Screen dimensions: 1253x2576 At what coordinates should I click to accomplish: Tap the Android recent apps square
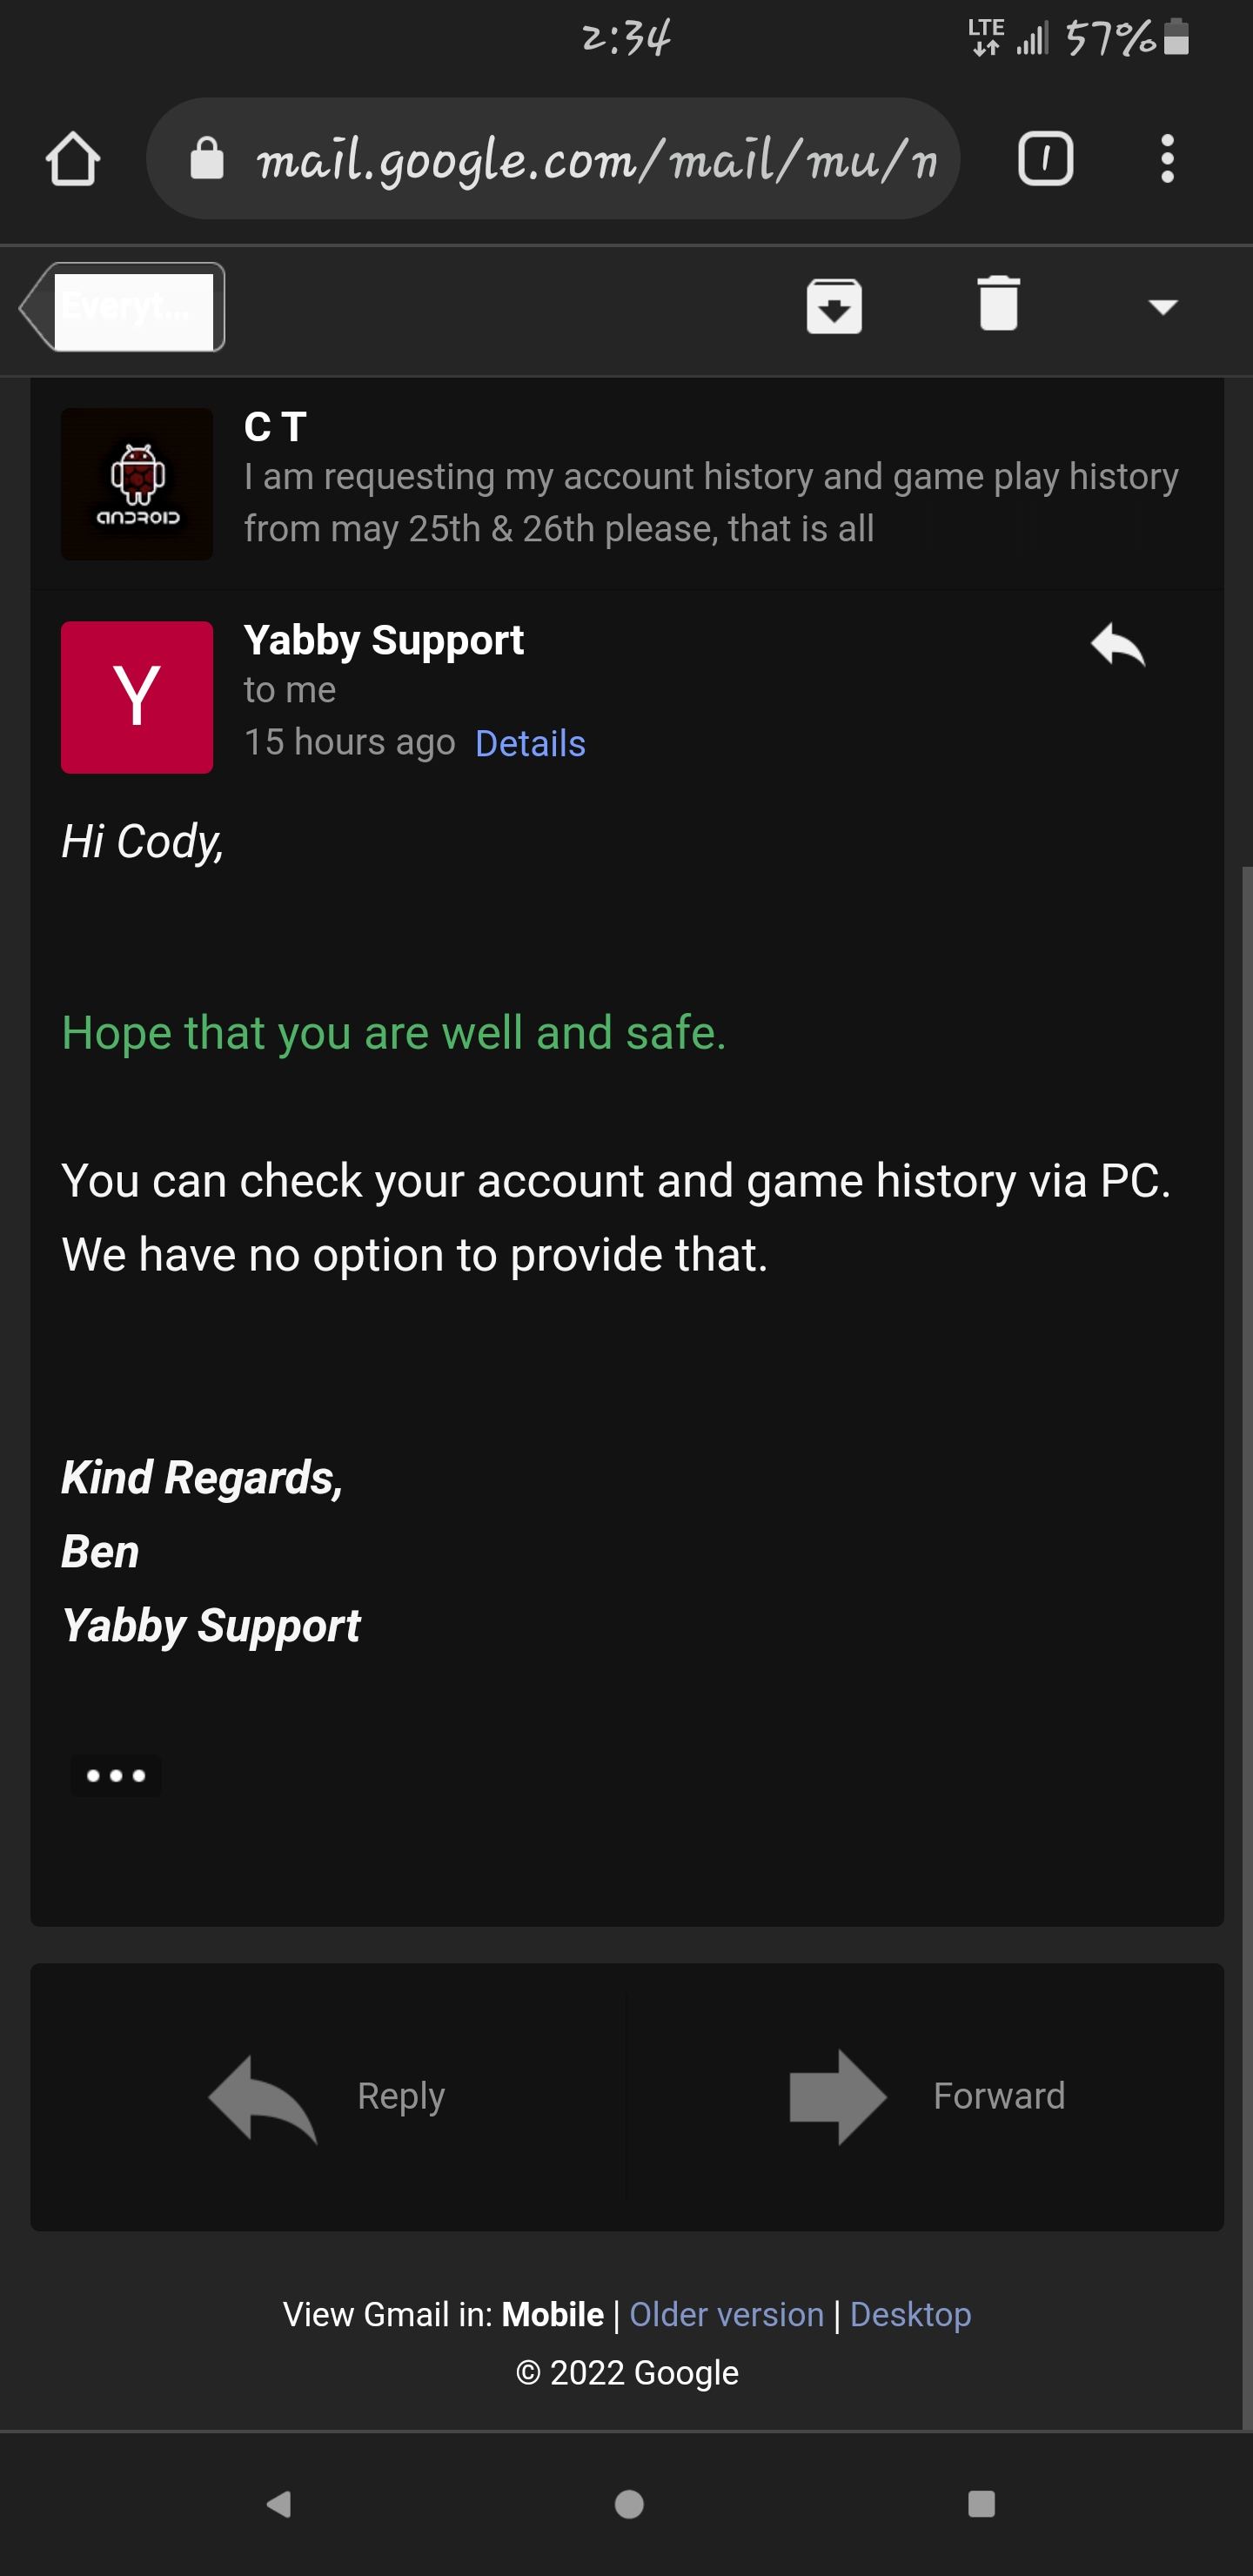coord(981,2503)
